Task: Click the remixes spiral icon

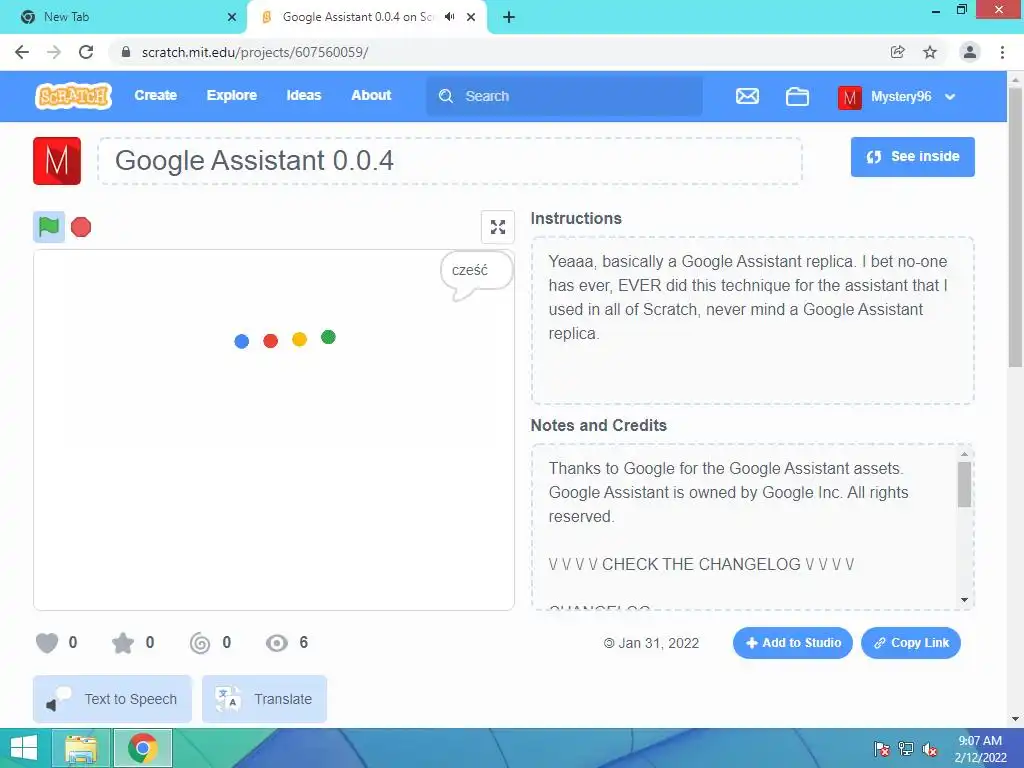Action: coord(200,643)
